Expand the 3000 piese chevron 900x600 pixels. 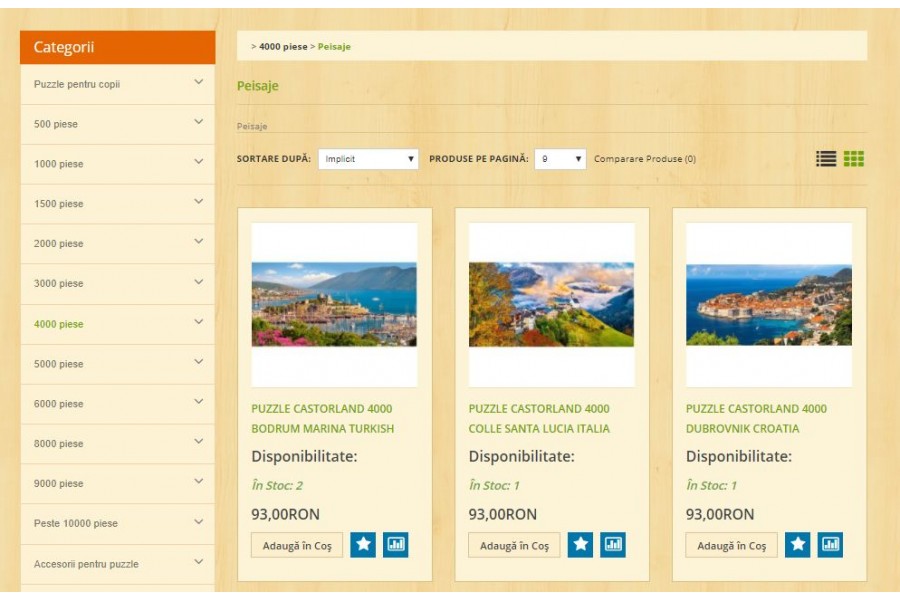pos(199,282)
